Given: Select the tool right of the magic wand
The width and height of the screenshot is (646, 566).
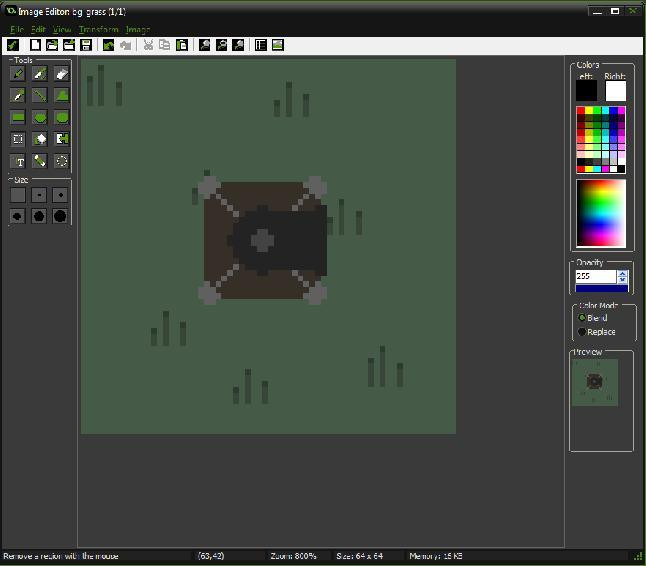Looking at the screenshot, I should (x=61, y=139).
